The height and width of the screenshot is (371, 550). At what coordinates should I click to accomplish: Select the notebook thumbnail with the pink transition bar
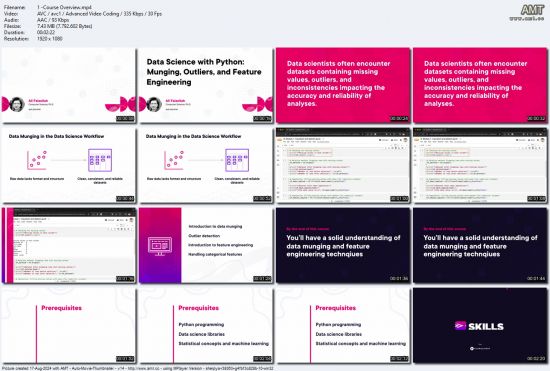pos(69,245)
